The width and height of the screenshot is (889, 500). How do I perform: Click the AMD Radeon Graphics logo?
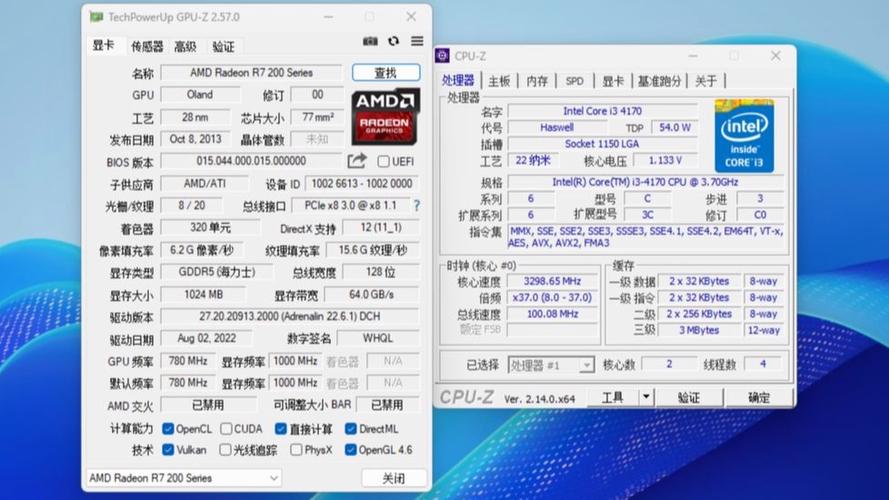[x=386, y=116]
